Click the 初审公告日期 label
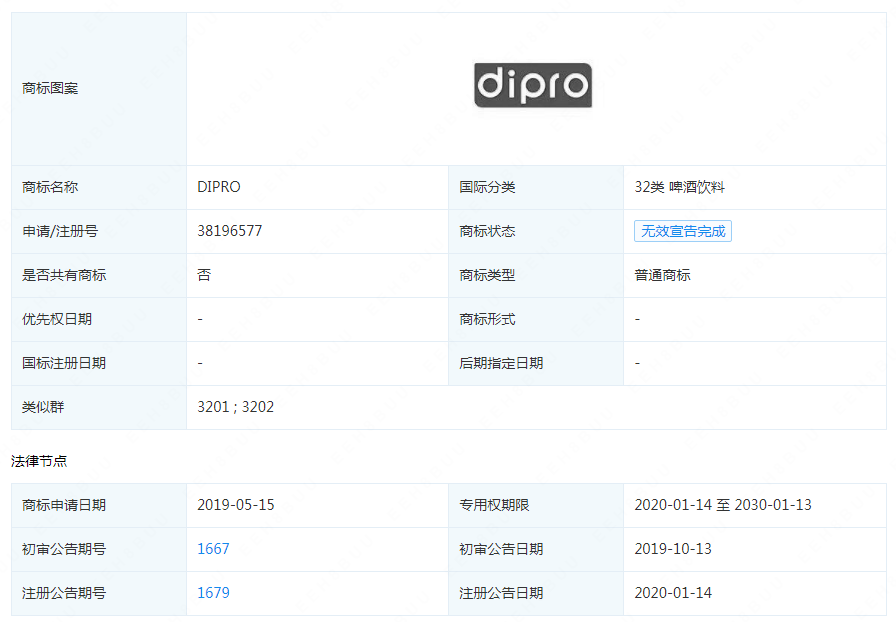The width and height of the screenshot is (896, 622). coord(501,549)
